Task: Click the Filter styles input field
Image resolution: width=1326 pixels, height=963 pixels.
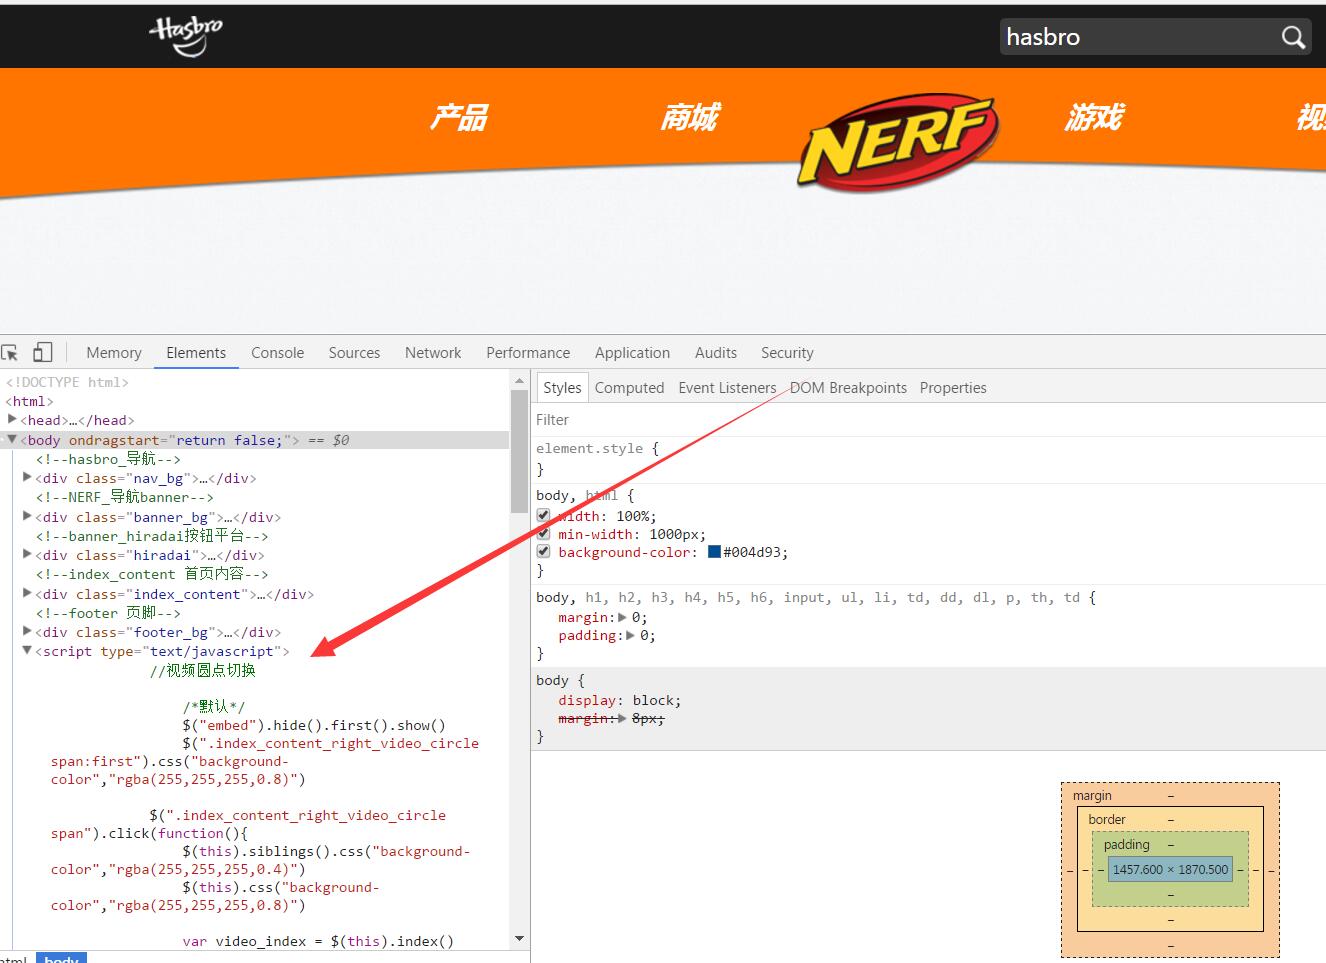Action: [x=928, y=420]
